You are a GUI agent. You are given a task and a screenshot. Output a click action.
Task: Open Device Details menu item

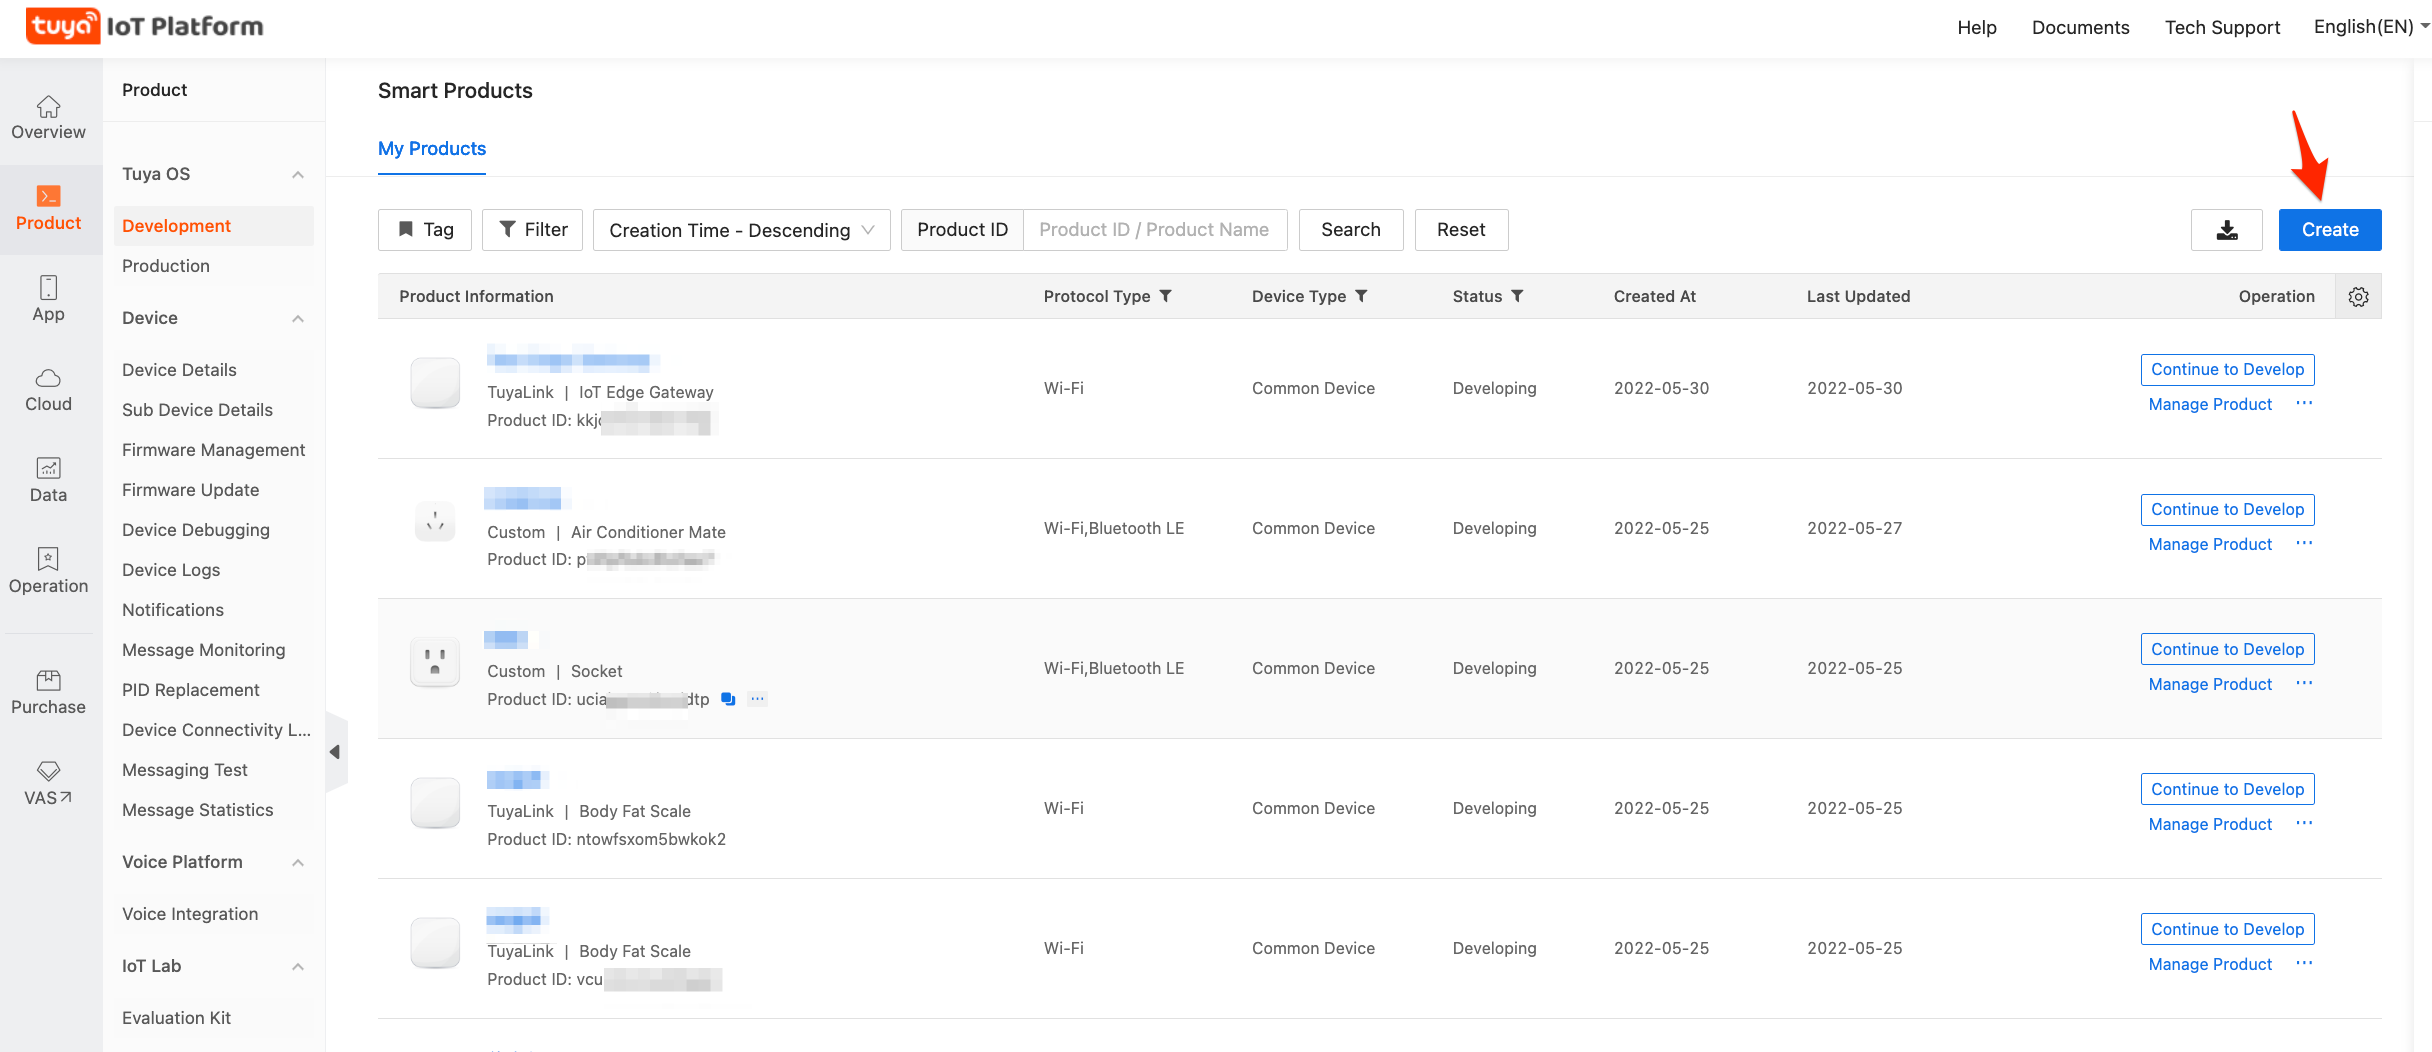pos(179,370)
